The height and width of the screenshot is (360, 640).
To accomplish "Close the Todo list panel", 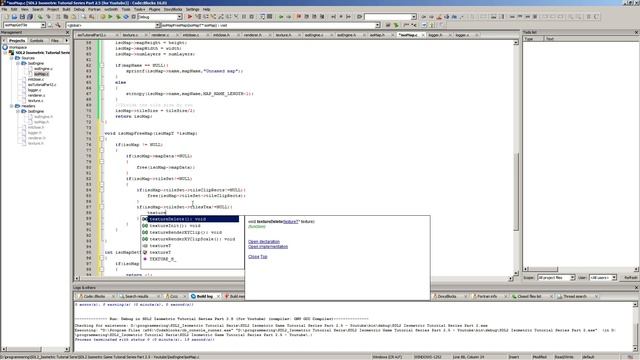I will (x=636, y=32).
